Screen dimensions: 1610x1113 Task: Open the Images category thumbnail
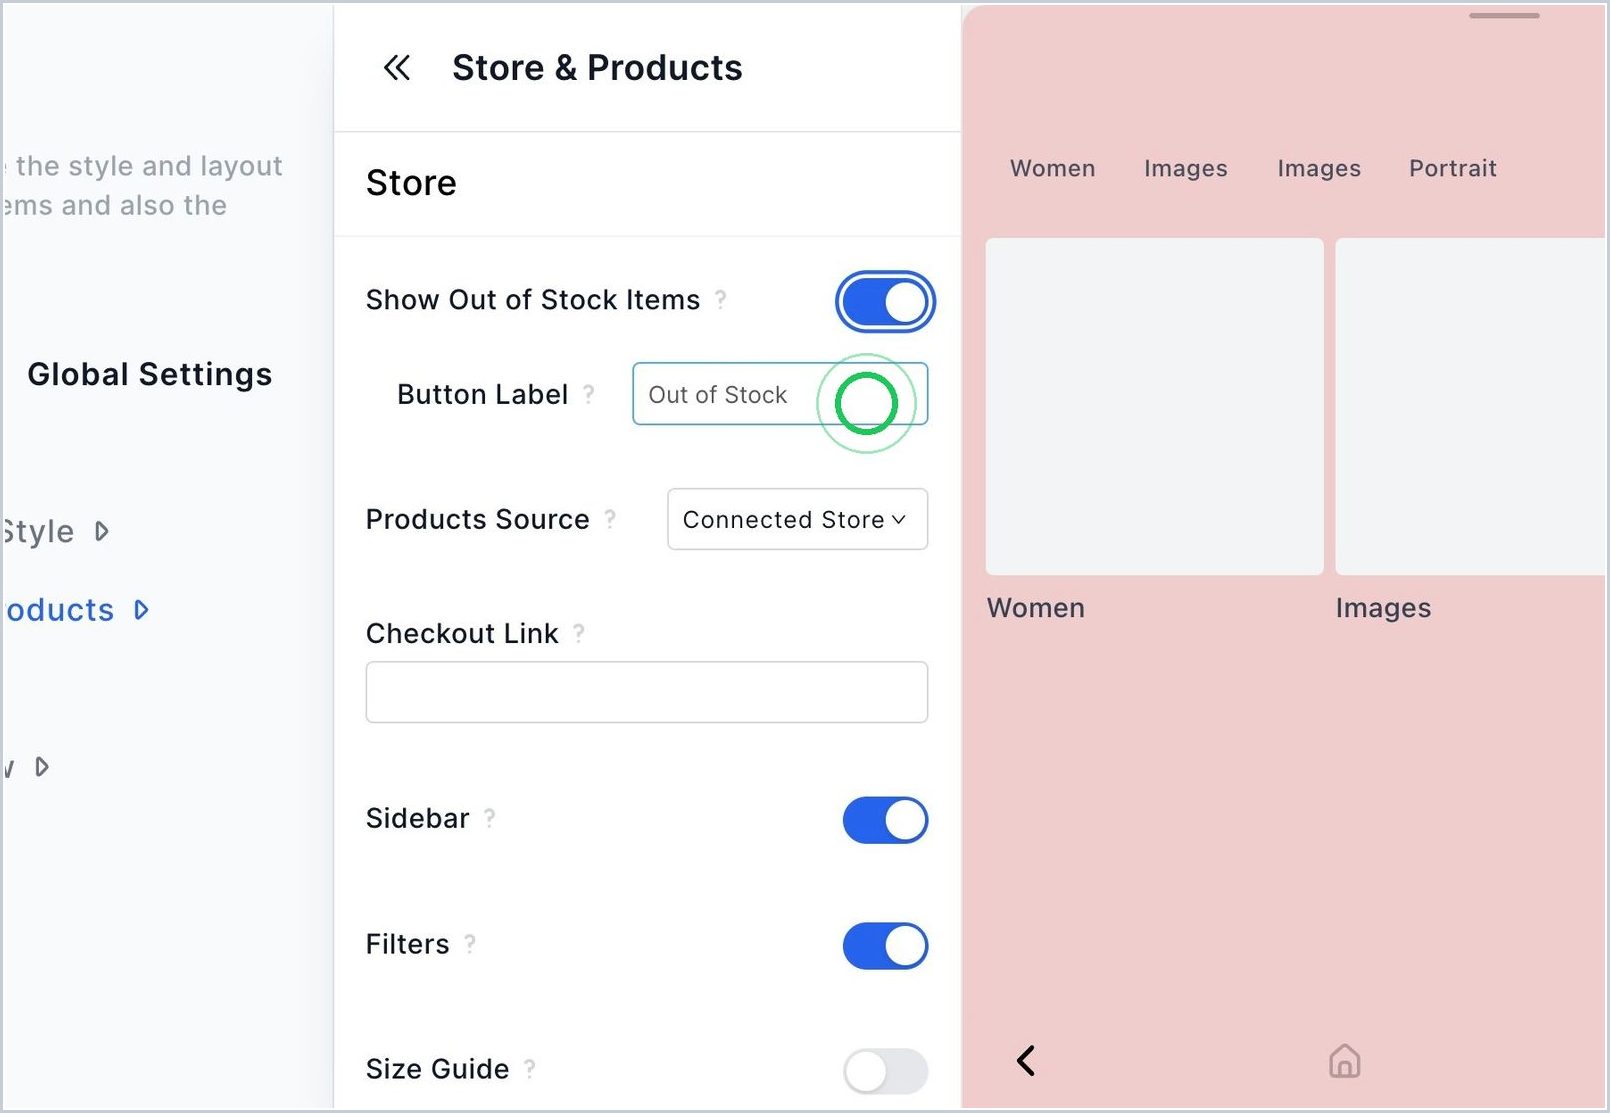click(x=1471, y=406)
